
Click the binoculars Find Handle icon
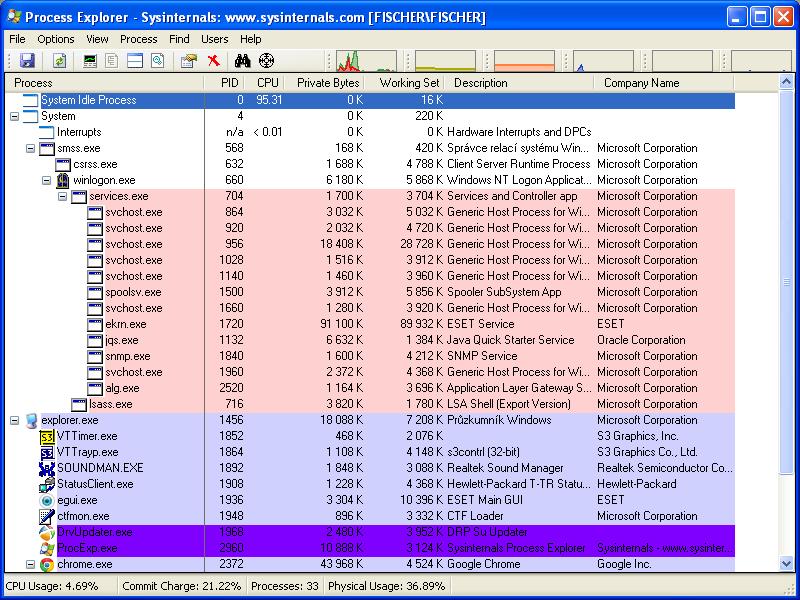242,61
